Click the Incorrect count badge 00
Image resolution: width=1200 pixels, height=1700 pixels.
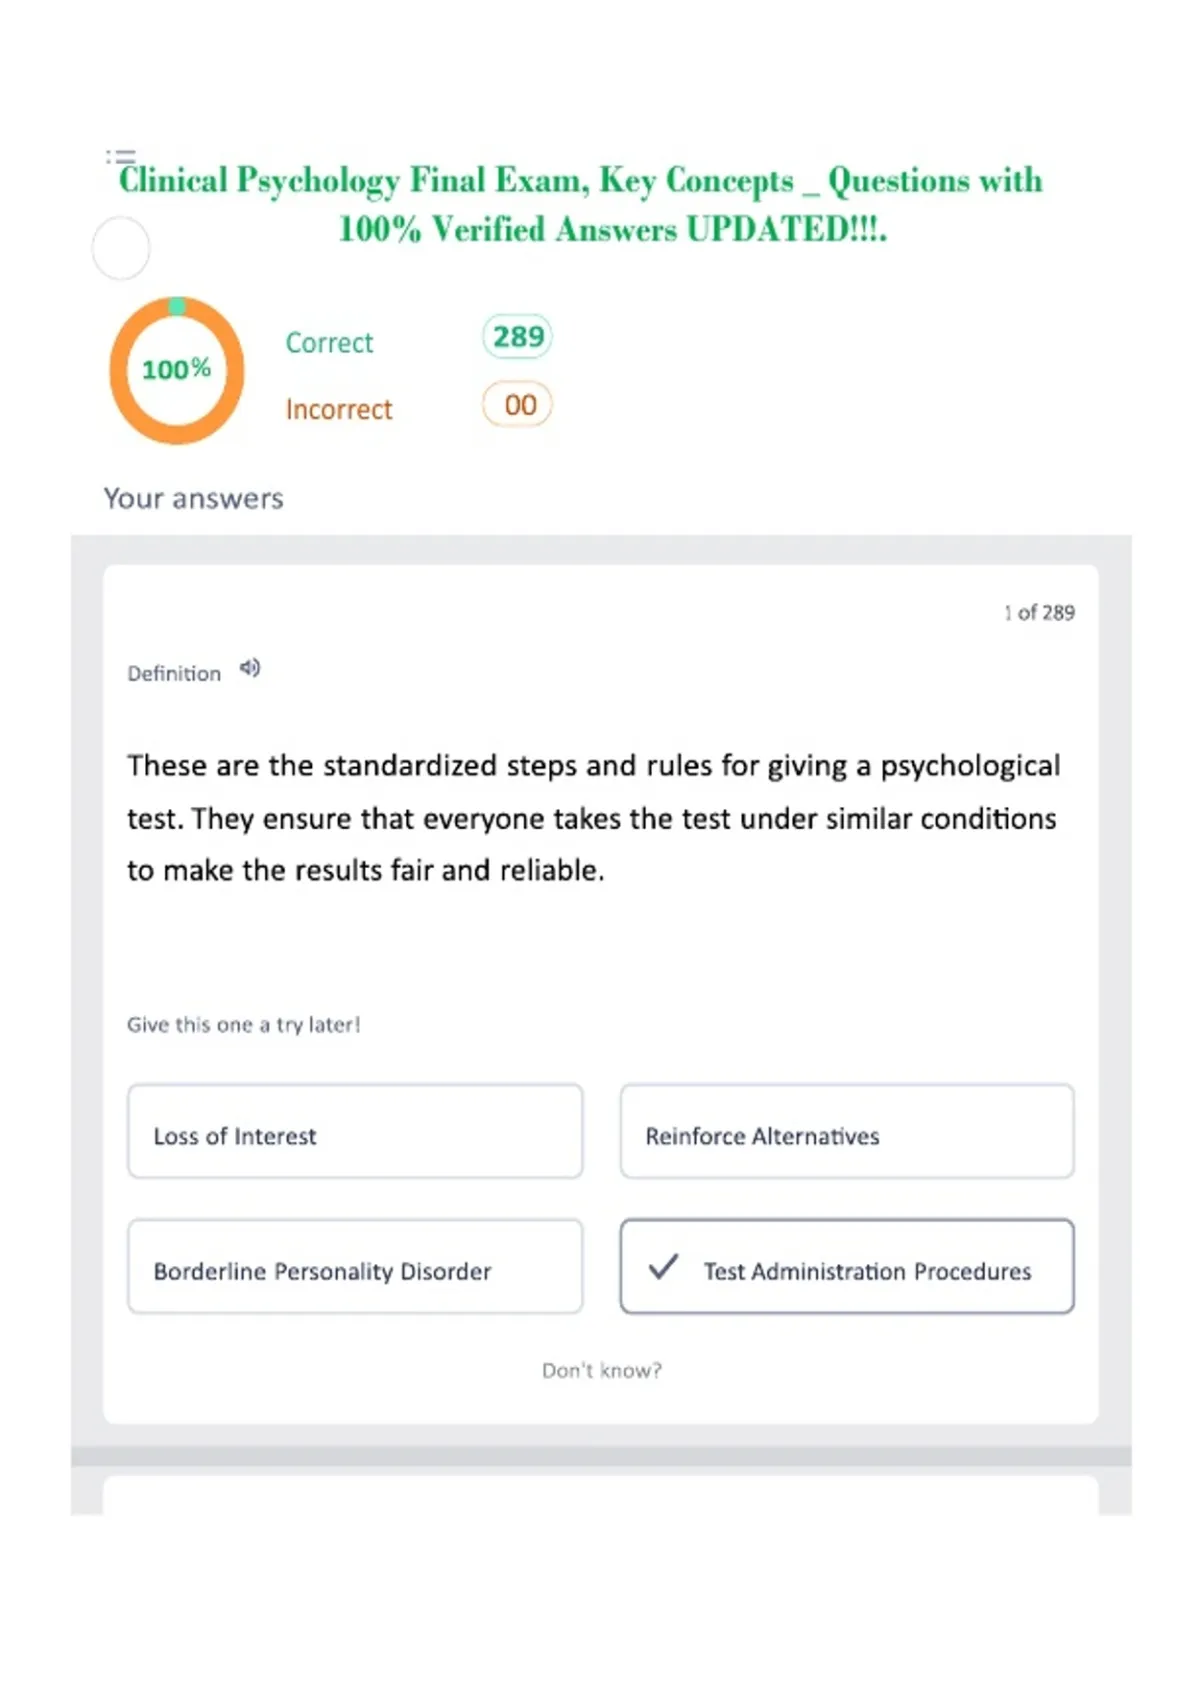517,405
